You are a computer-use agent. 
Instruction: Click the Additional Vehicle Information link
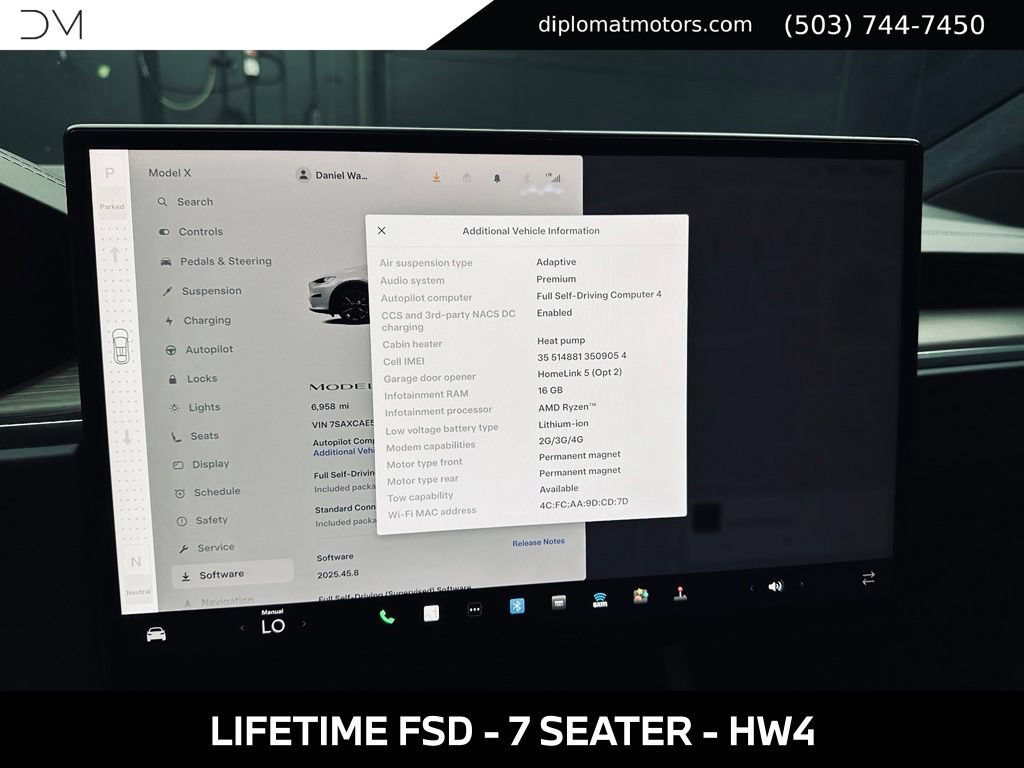(x=344, y=451)
